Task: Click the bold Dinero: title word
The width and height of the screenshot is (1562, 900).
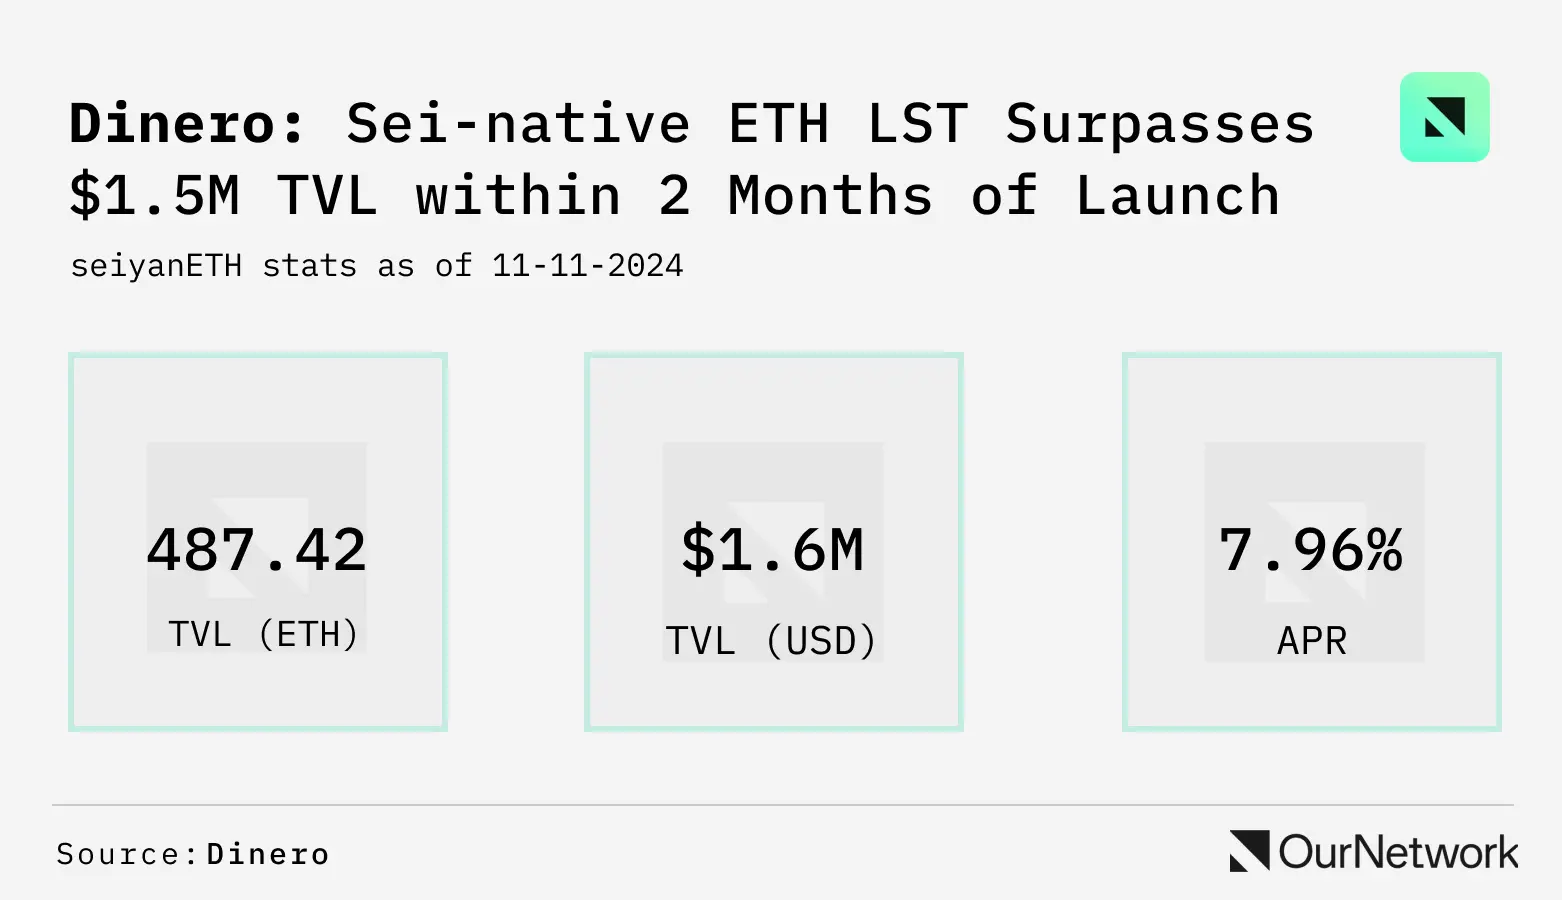Action: 187,124
